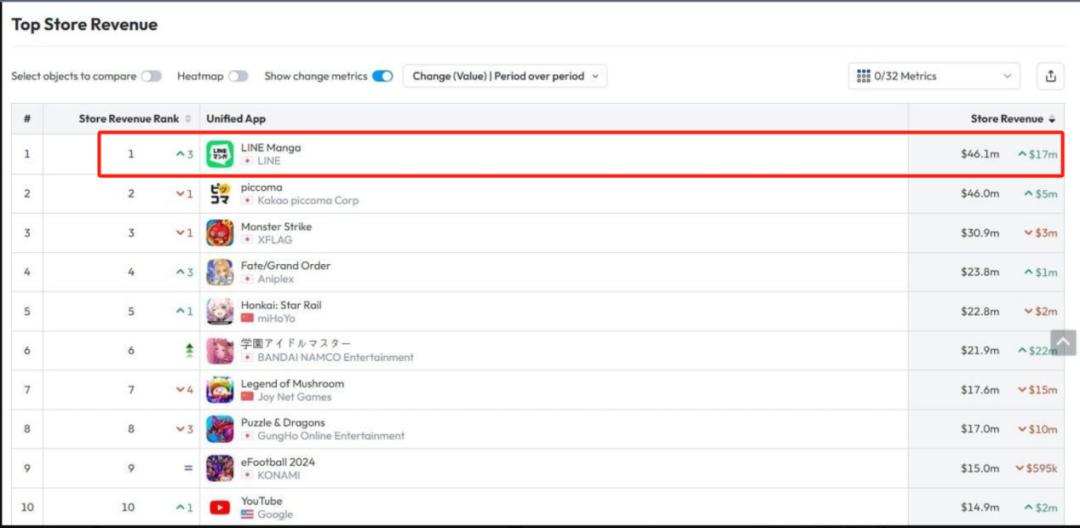The height and width of the screenshot is (528, 1080).
Task: Click the Puzzle & Dragons app icon
Action: point(220,429)
